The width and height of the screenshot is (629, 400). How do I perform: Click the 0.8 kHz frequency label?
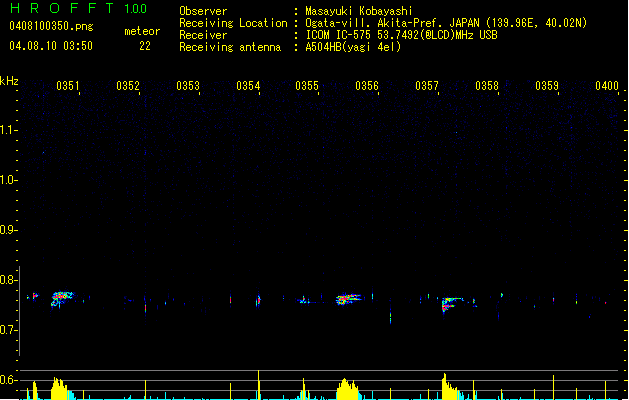click(9, 280)
